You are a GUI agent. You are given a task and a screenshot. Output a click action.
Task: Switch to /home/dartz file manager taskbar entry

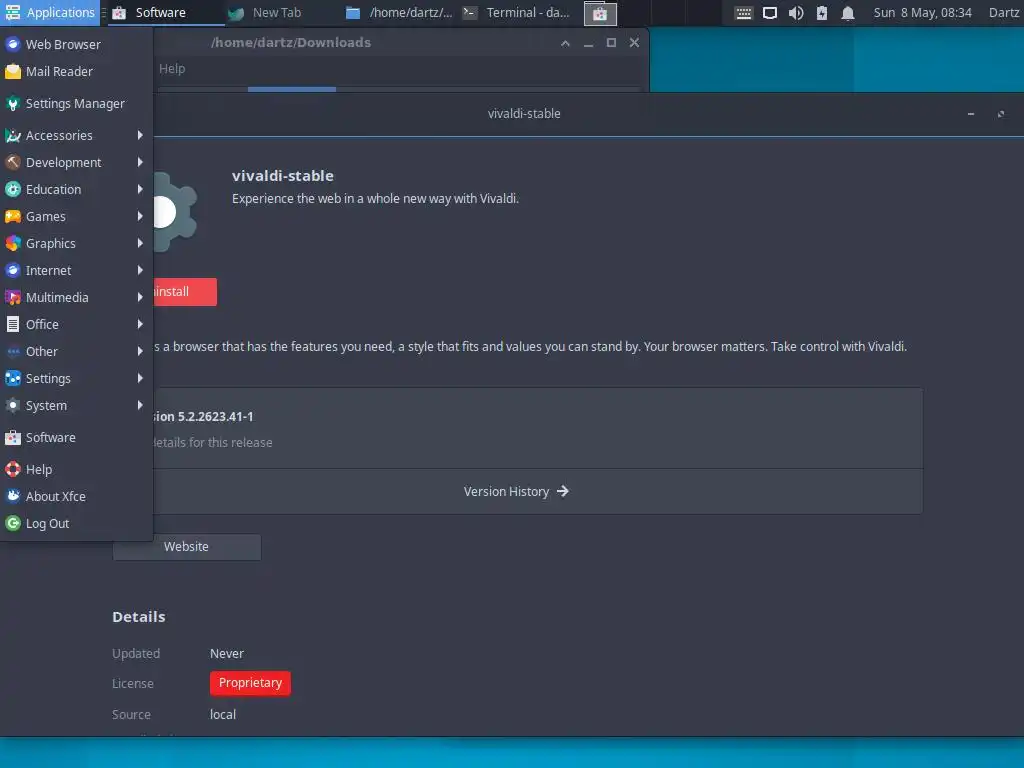point(399,12)
